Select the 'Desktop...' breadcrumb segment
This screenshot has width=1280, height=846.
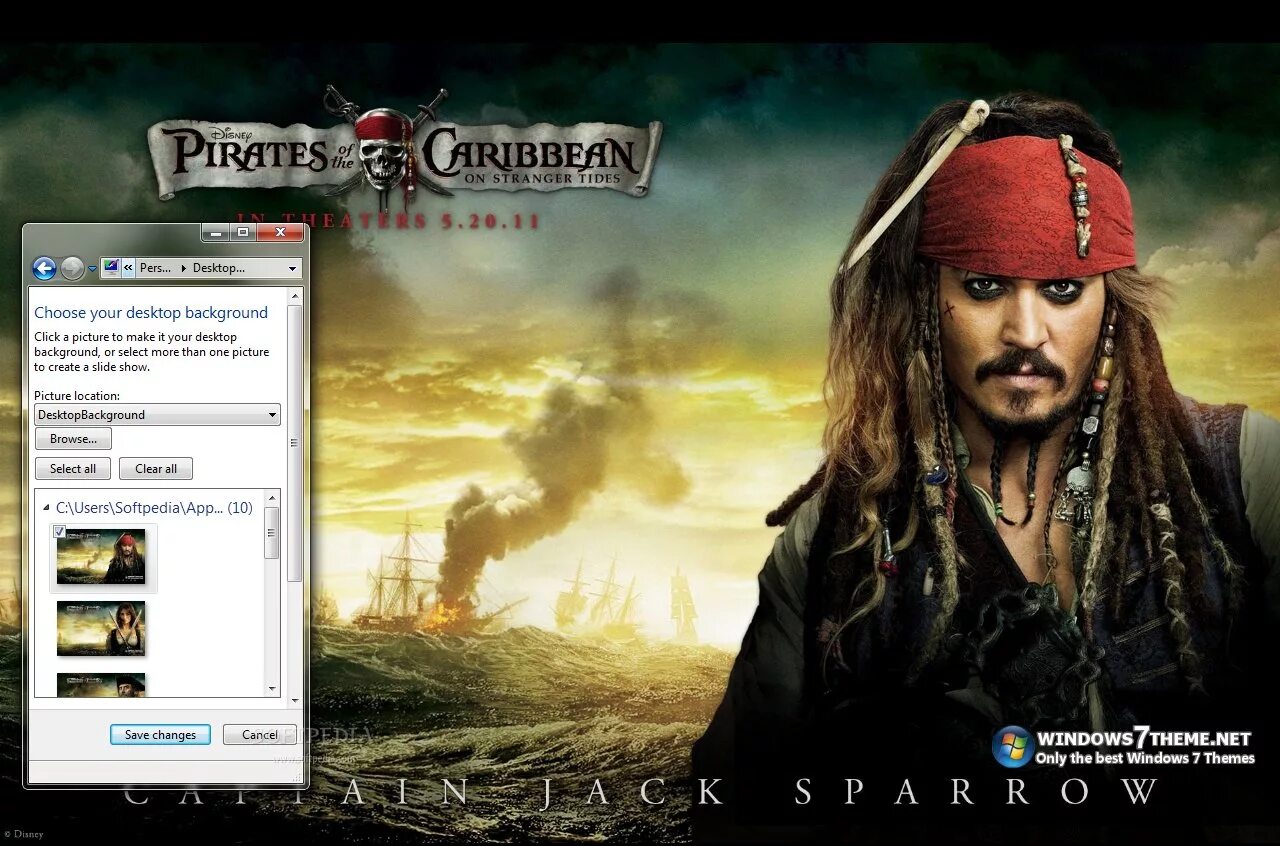tap(218, 268)
